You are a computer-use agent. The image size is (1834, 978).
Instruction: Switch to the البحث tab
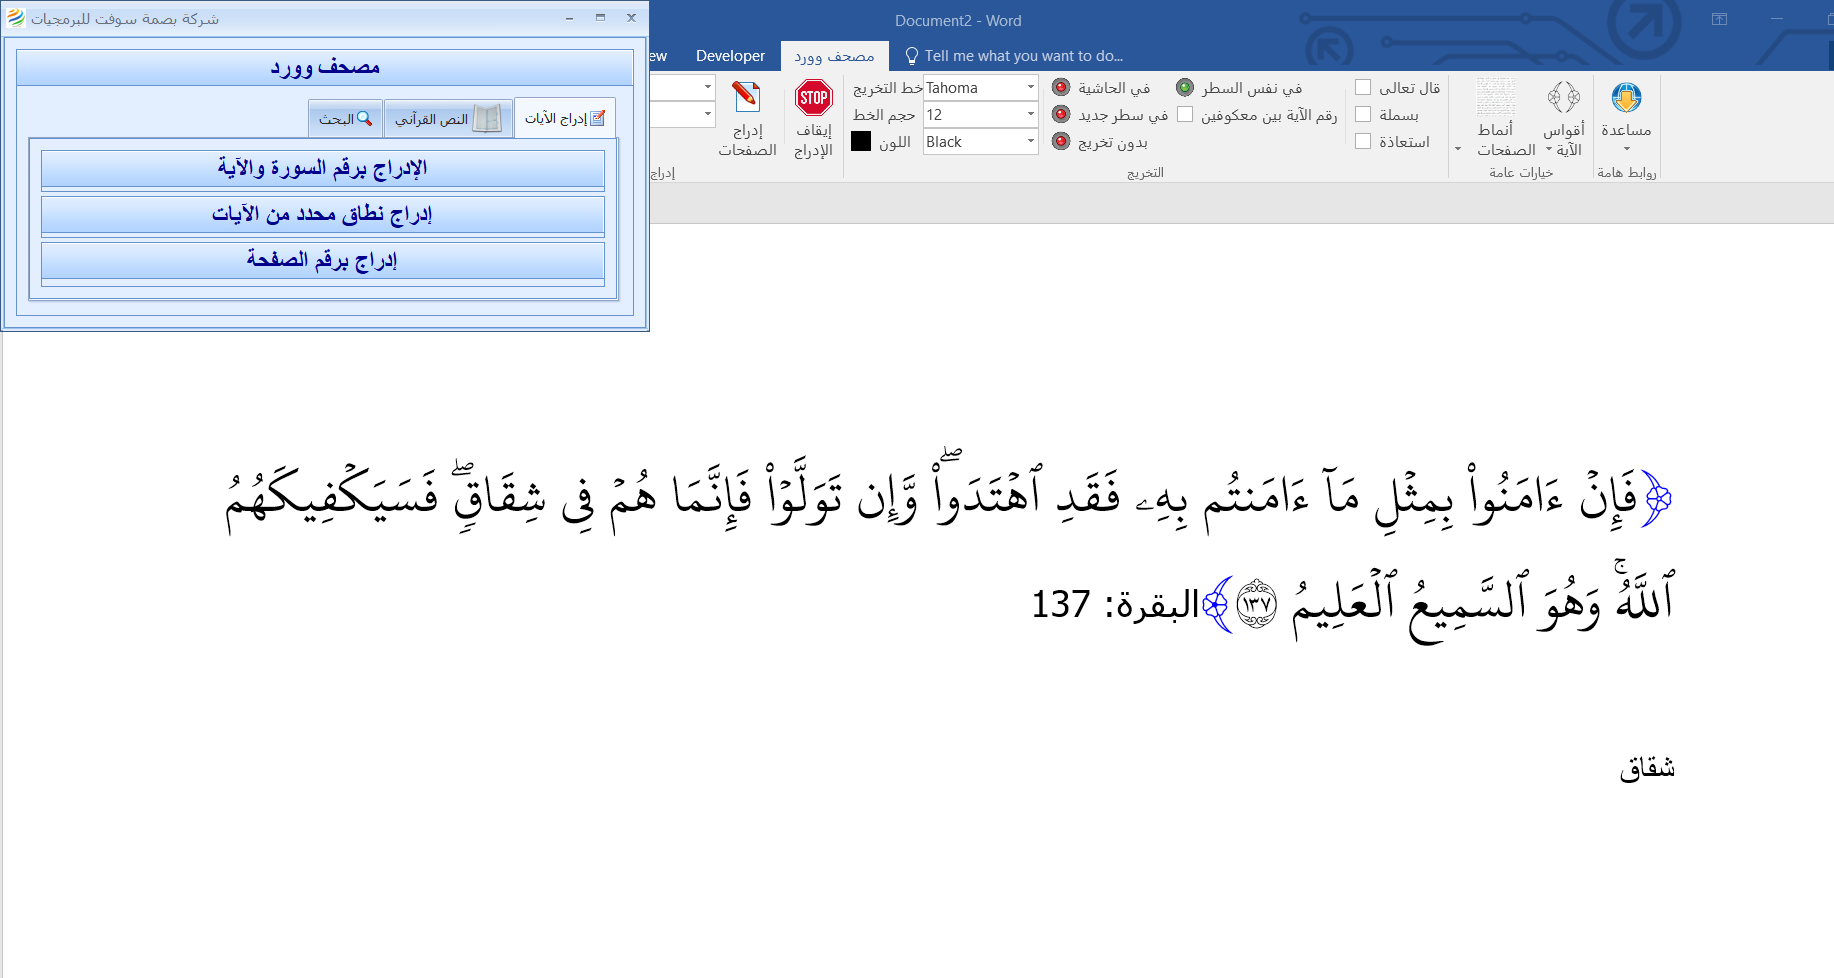click(x=345, y=119)
